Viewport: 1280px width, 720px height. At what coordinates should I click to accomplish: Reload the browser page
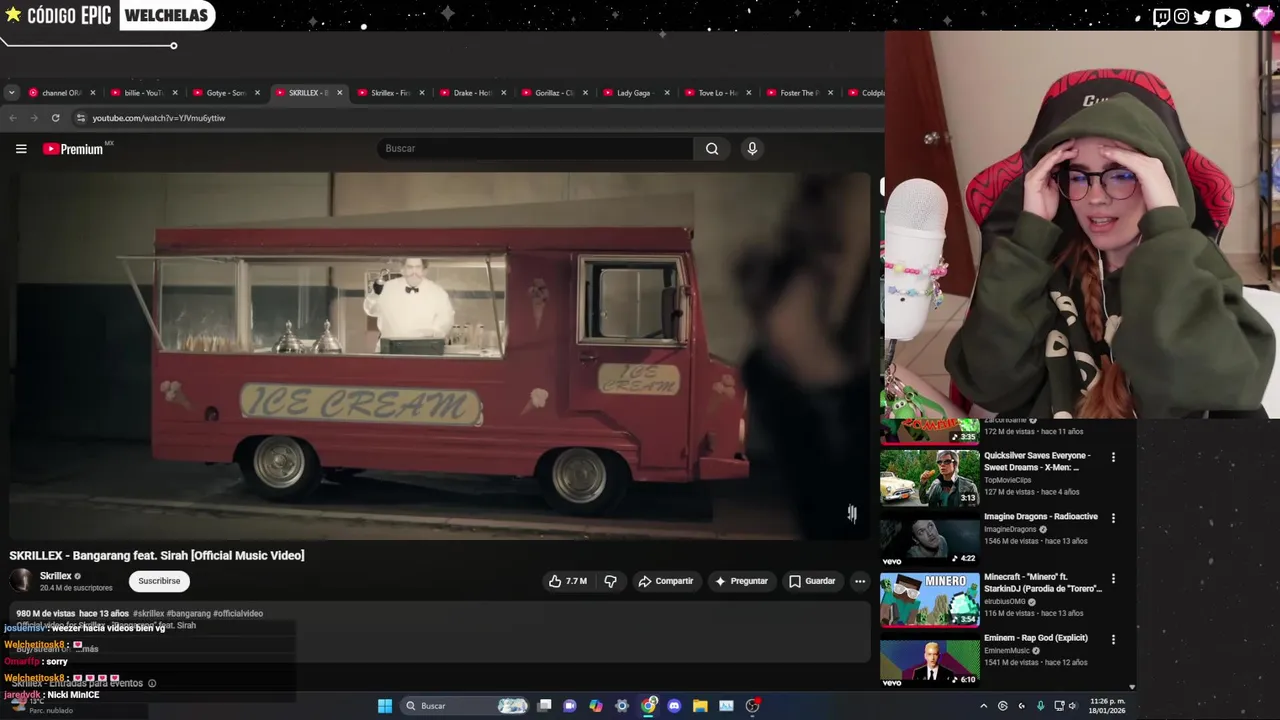click(x=55, y=118)
